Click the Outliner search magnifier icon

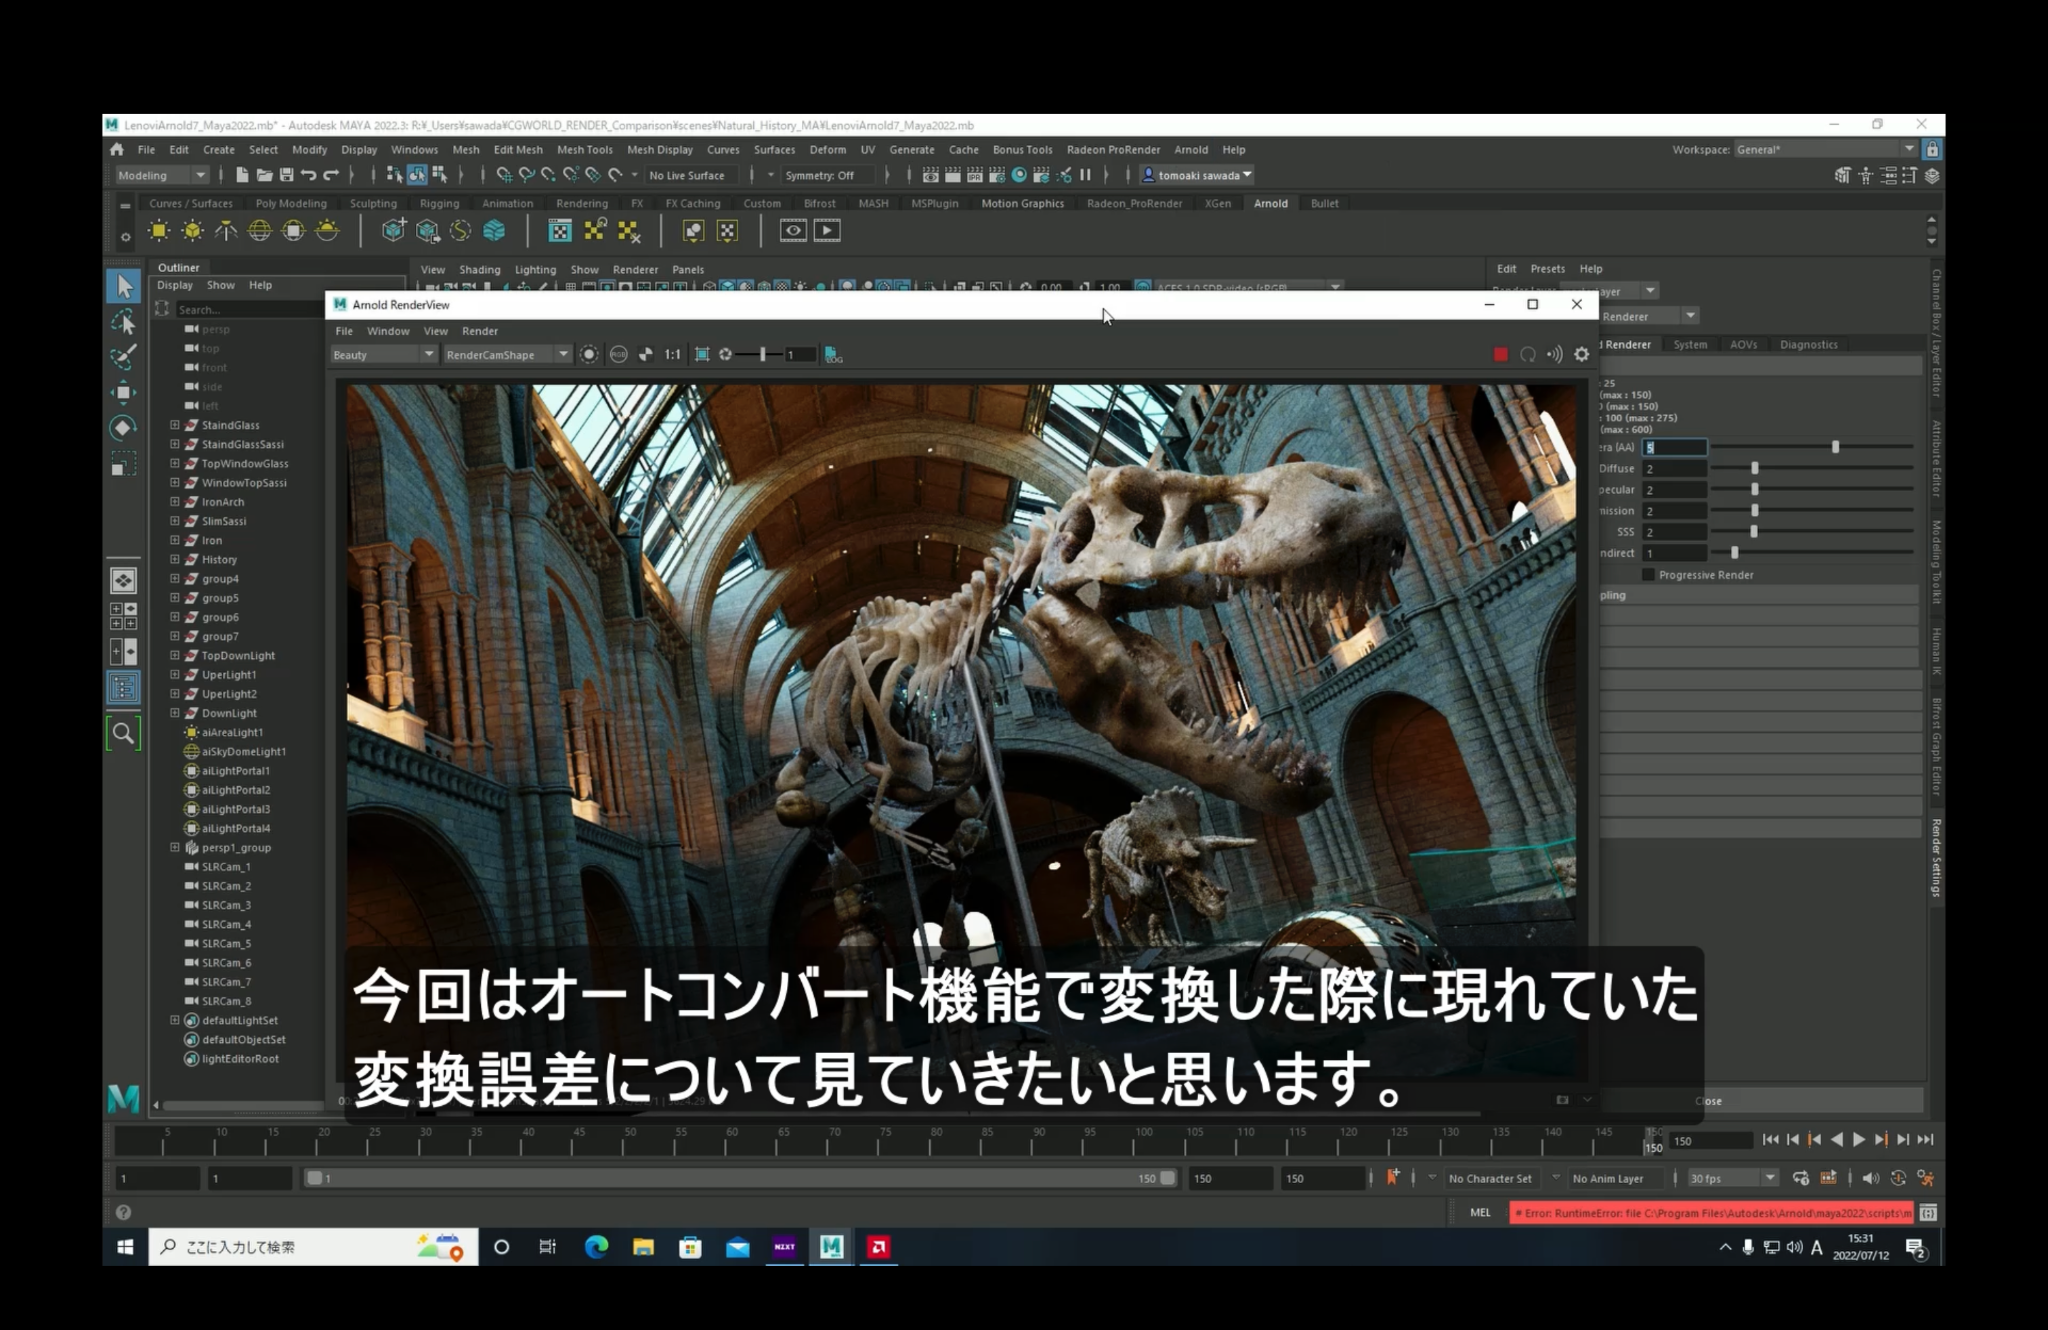click(x=123, y=734)
